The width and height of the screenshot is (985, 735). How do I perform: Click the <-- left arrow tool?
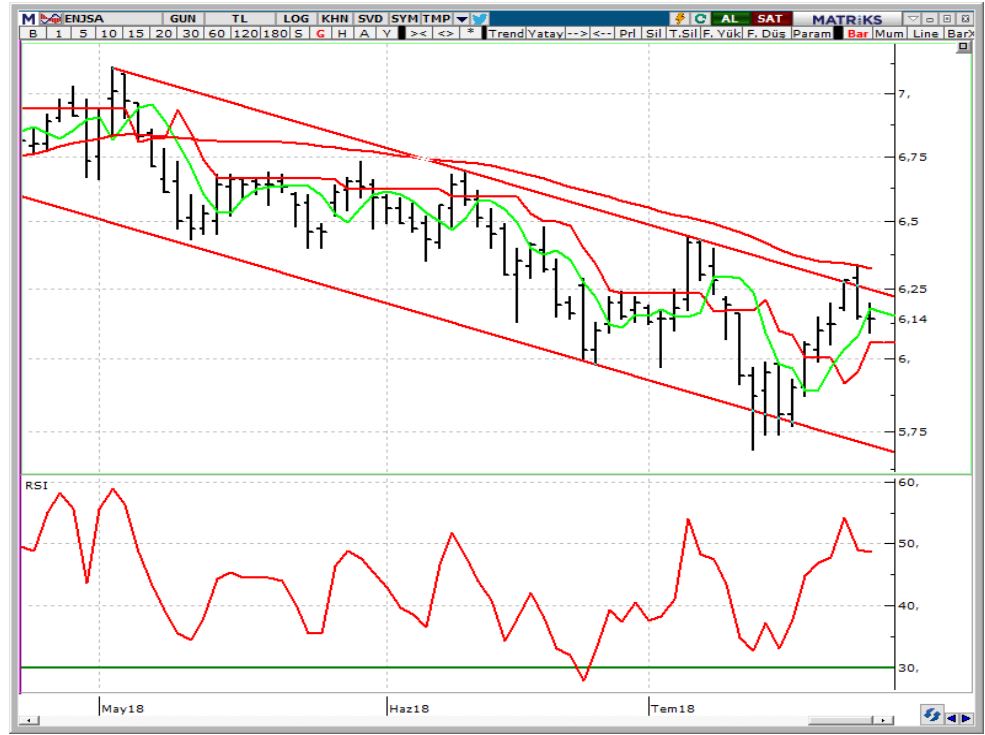tap(602, 33)
